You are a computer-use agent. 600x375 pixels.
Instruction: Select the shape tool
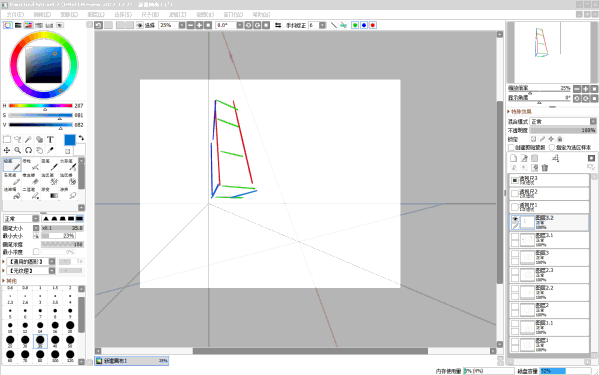[x=39, y=139]
